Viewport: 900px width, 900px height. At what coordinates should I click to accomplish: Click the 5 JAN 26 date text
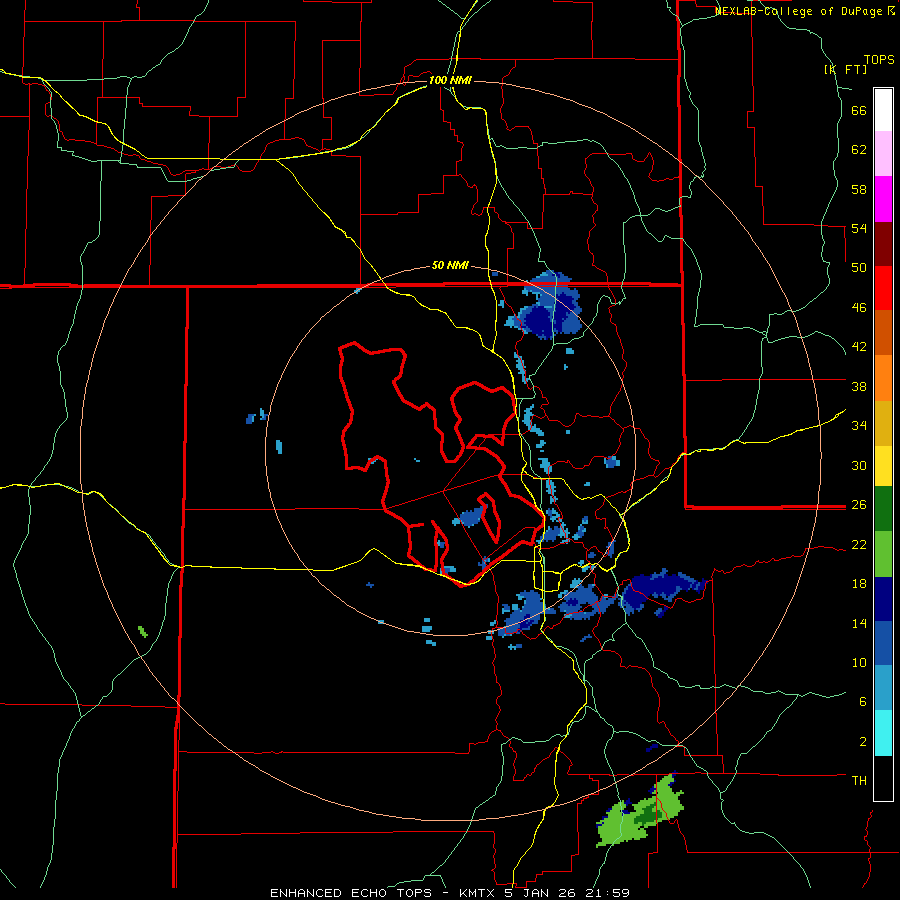click(540, 893)
